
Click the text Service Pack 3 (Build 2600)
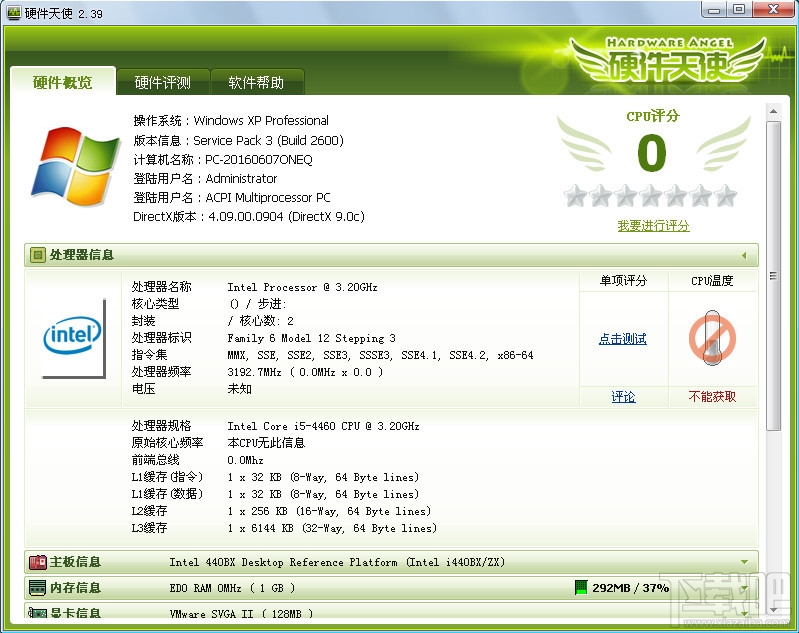(x=269, y=141)
